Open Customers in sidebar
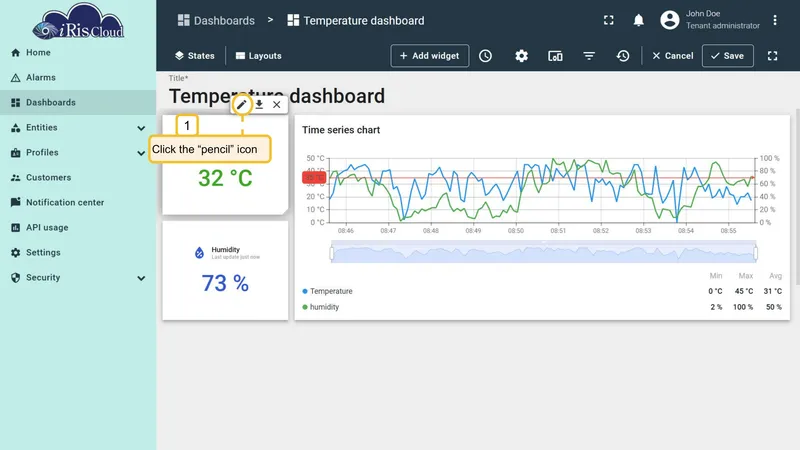This screenshot has width=800, height=450. click(x=78, y=178)
